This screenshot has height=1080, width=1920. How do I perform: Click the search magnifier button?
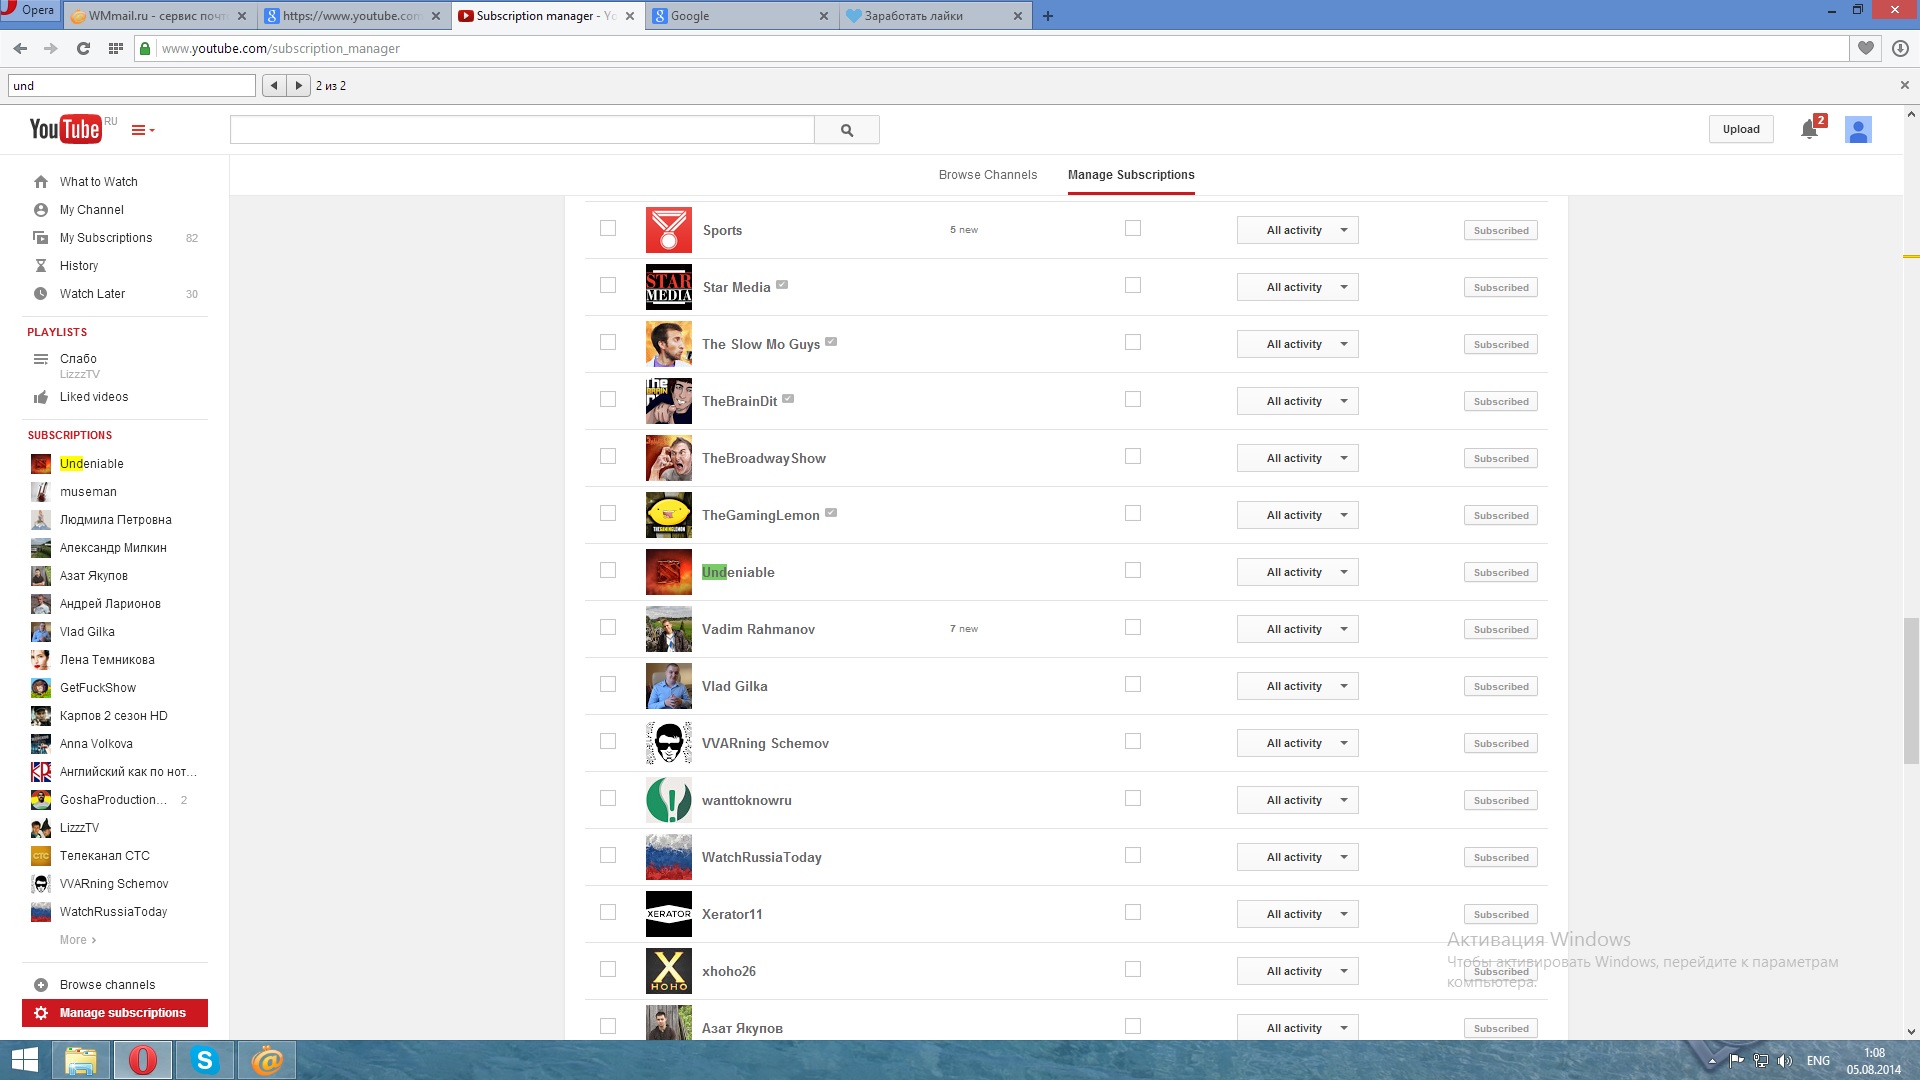coord(846,130)
